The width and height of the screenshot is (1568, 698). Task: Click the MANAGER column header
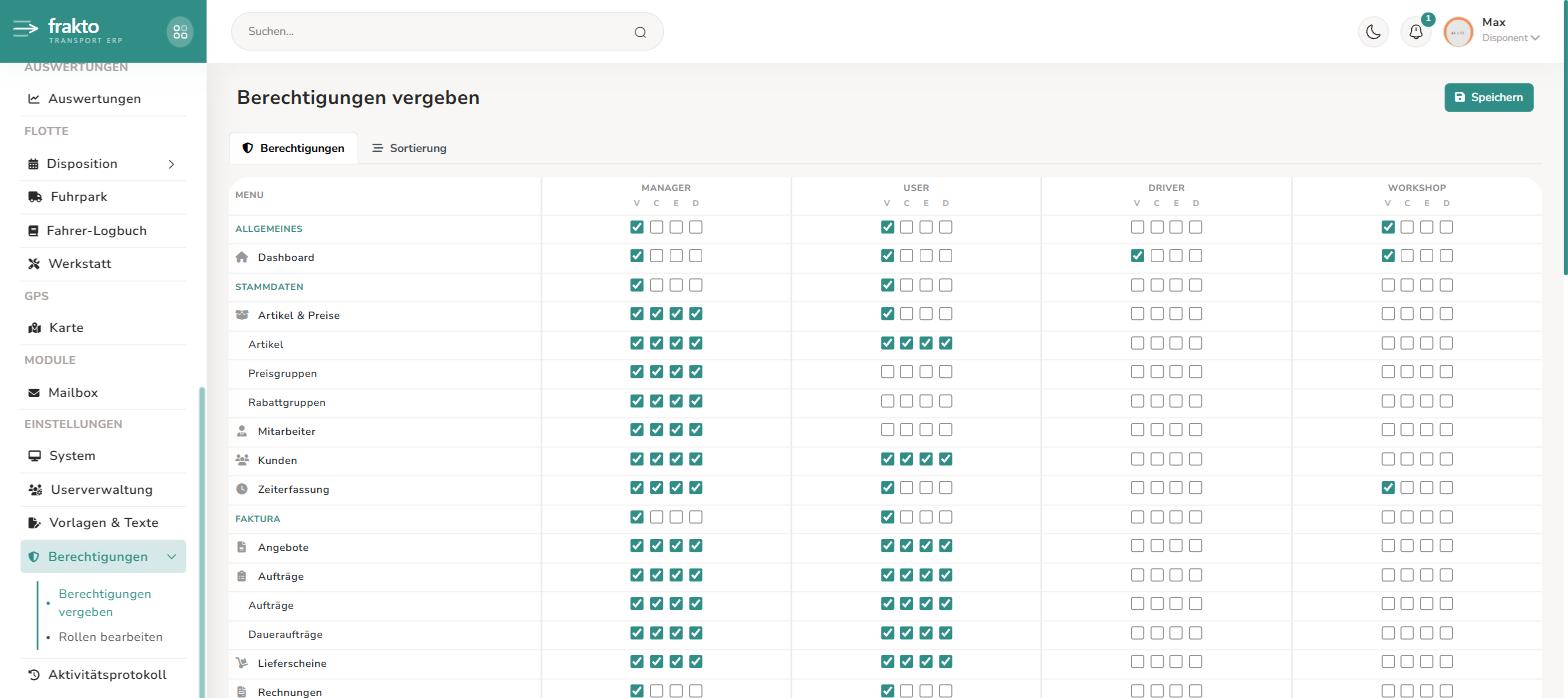click(x=666, y=188)
